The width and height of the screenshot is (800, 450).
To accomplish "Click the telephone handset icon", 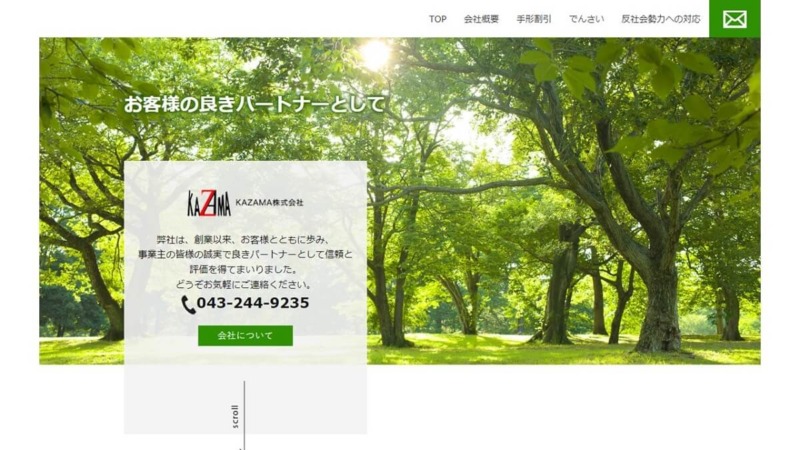I will coord(189,304).
